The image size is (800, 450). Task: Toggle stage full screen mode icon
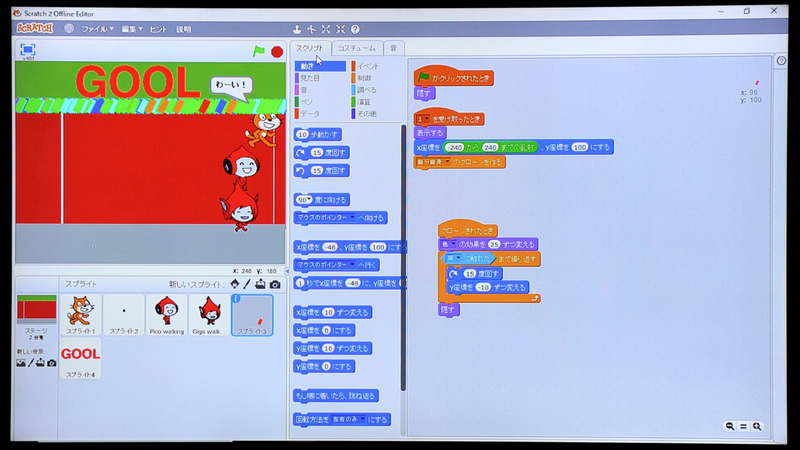[x=28, y=49]
